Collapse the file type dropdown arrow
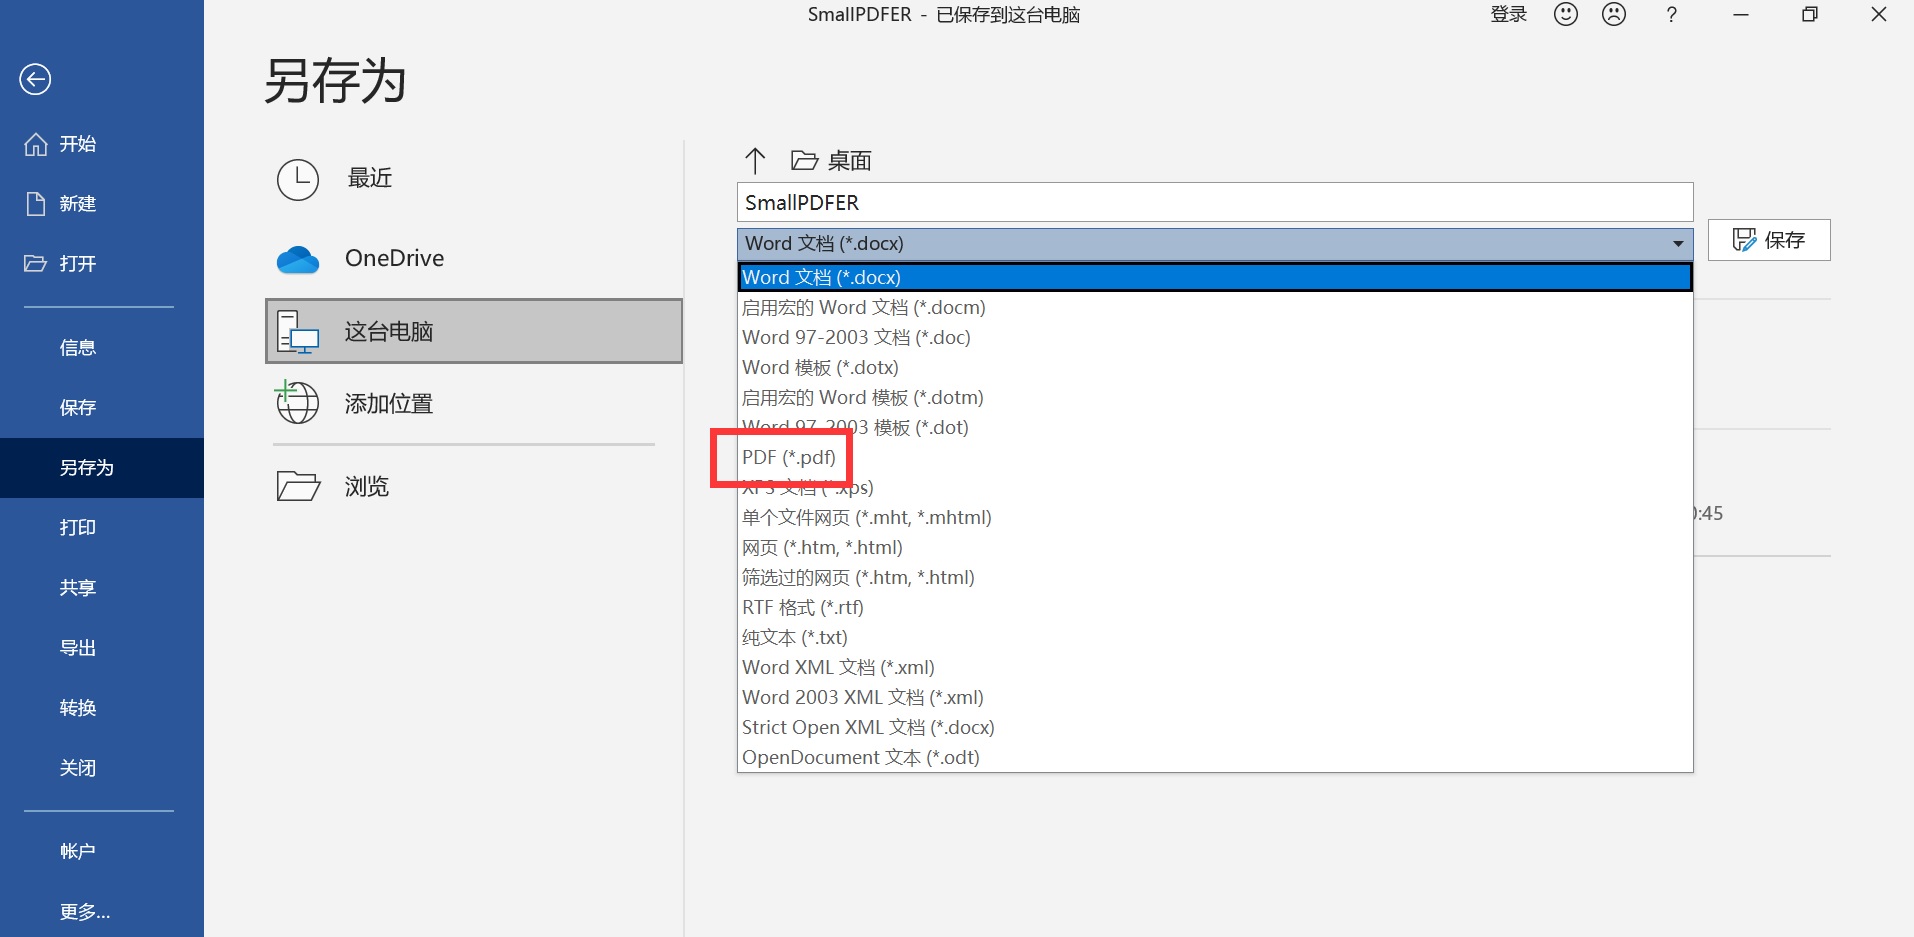This screenshot has height=937, width=1914. [1677, 244]
